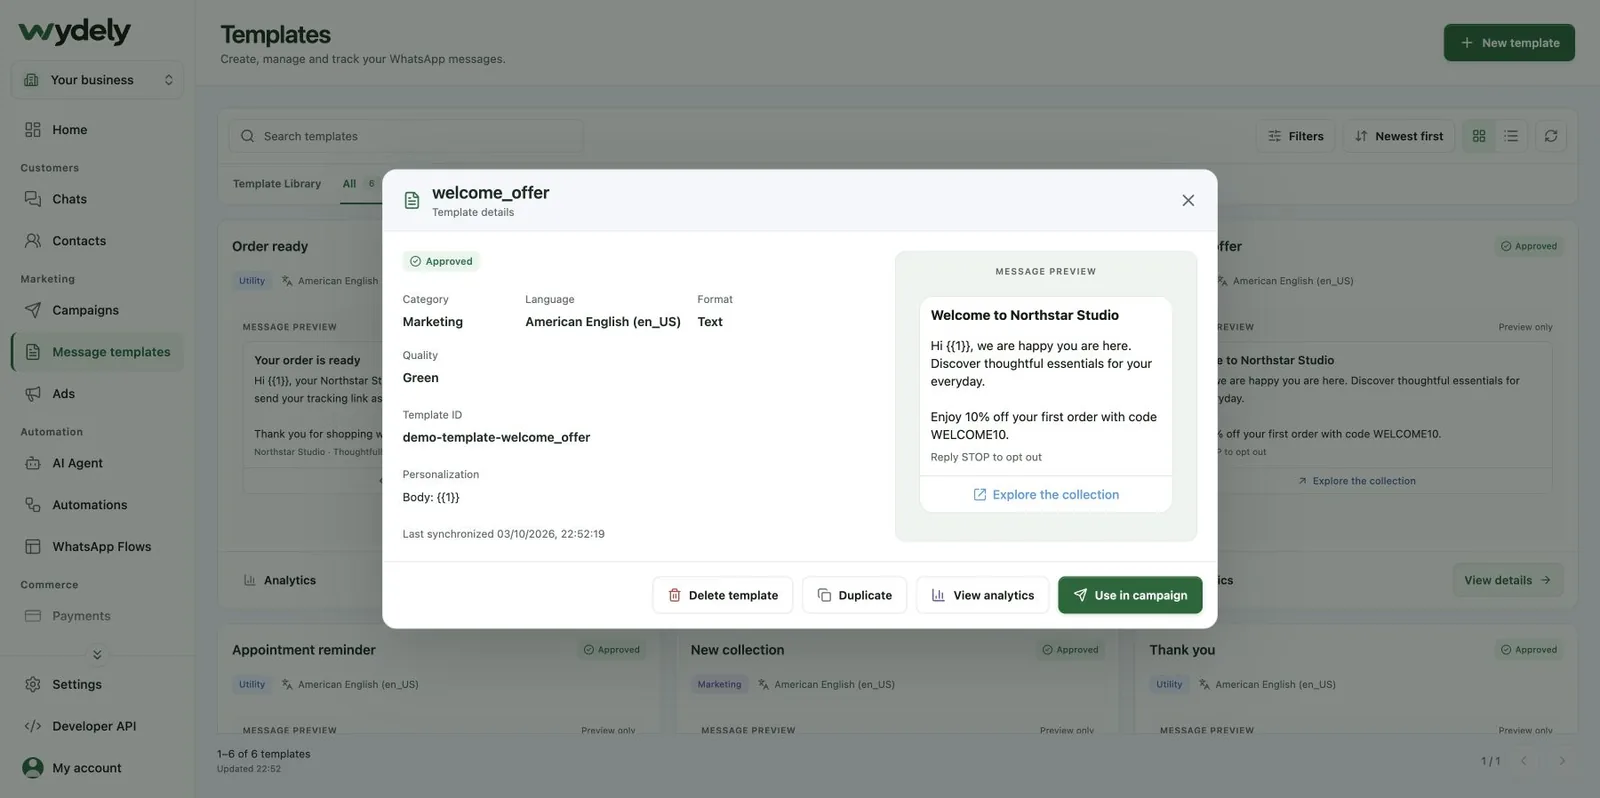Open the Newest first sort dropdown
The width and height of the screenshot is (1600, 798).
(1399, 136)
